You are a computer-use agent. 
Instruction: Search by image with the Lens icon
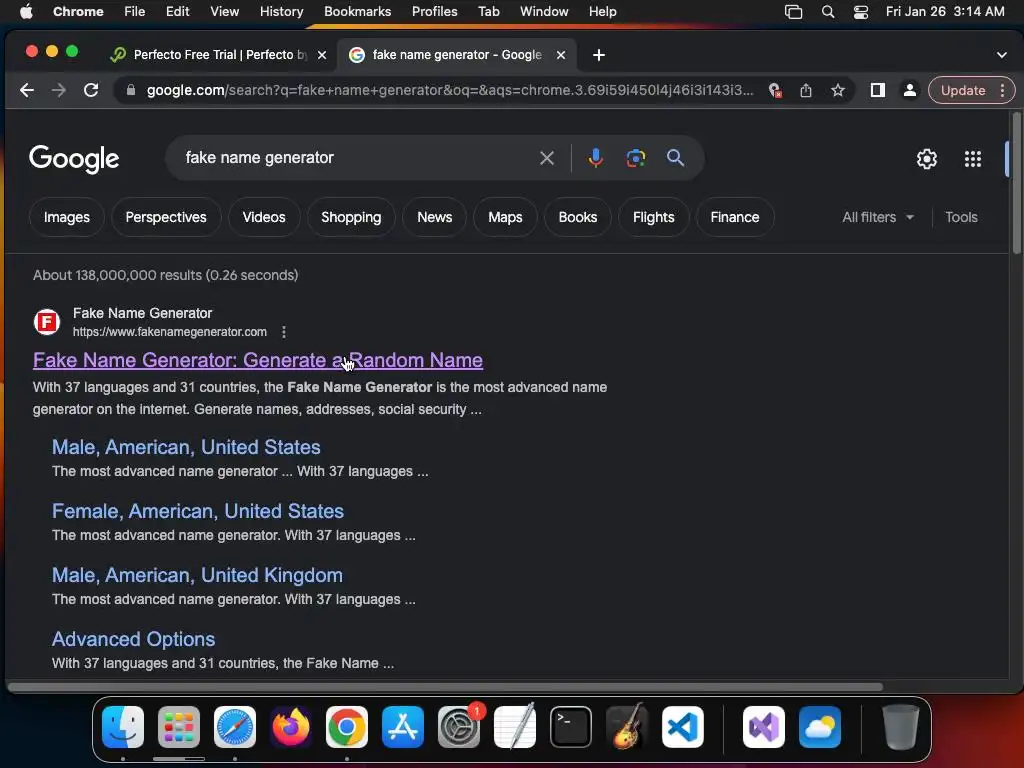pos(635,158)
